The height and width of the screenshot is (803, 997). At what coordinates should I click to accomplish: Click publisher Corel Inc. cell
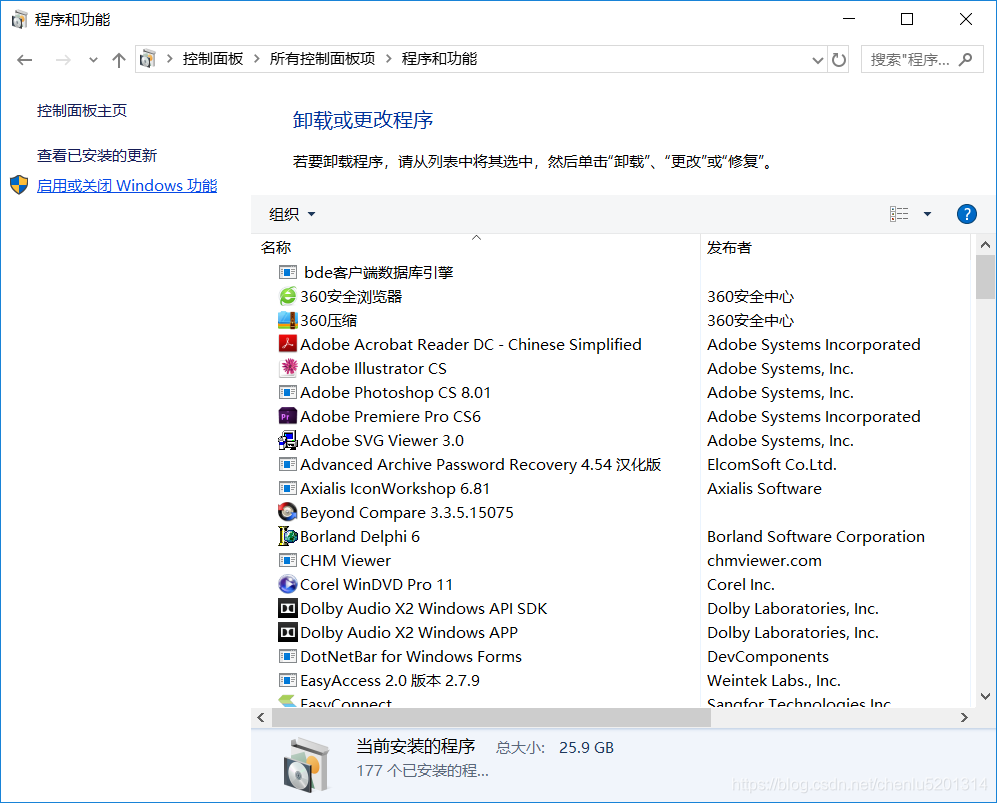click(741, 584)
